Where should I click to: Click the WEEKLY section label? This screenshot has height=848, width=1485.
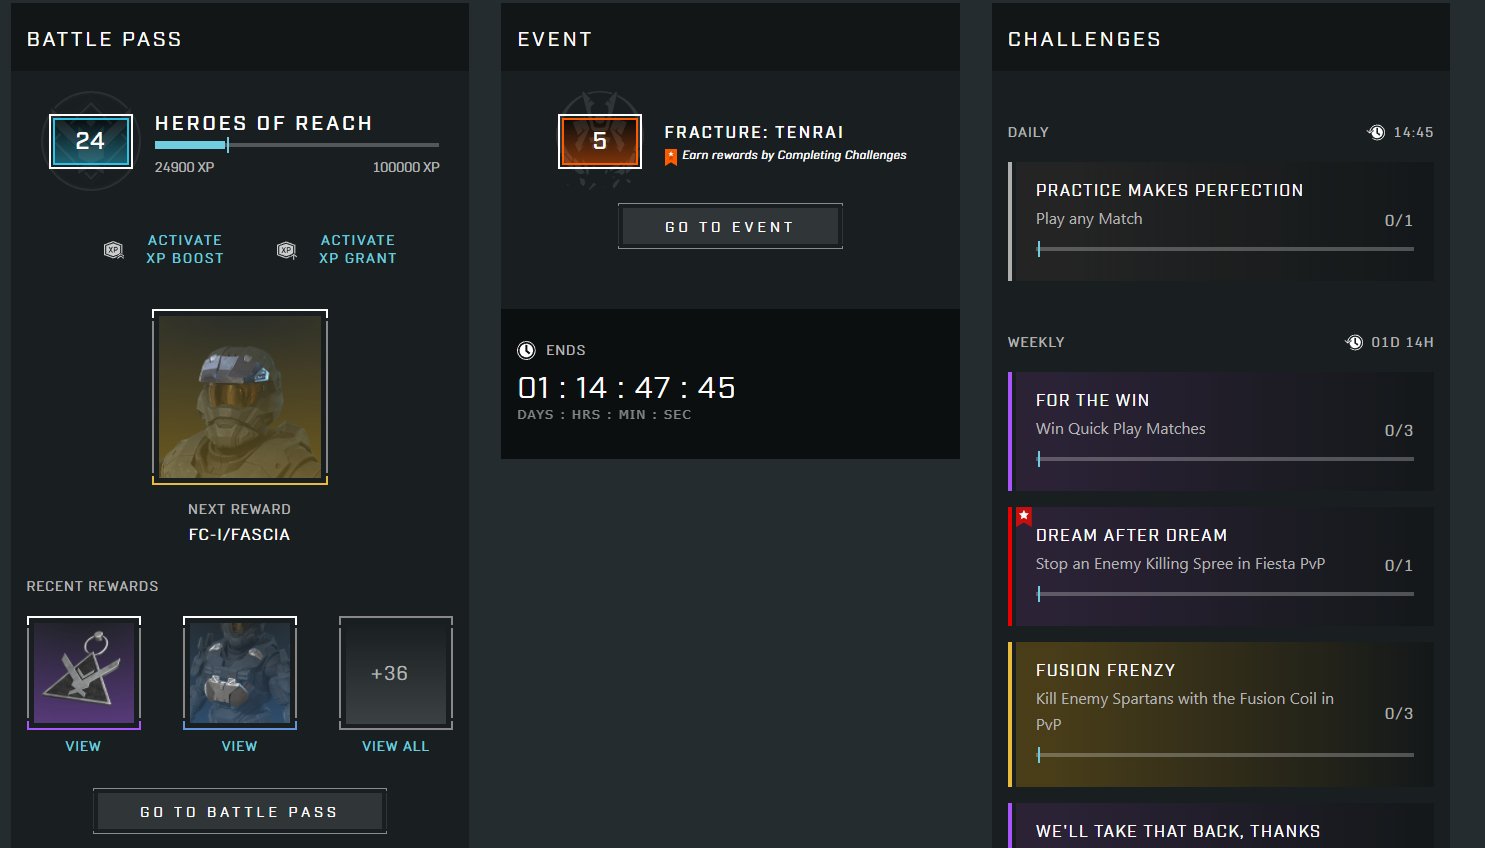click(x=1036, y=342)
